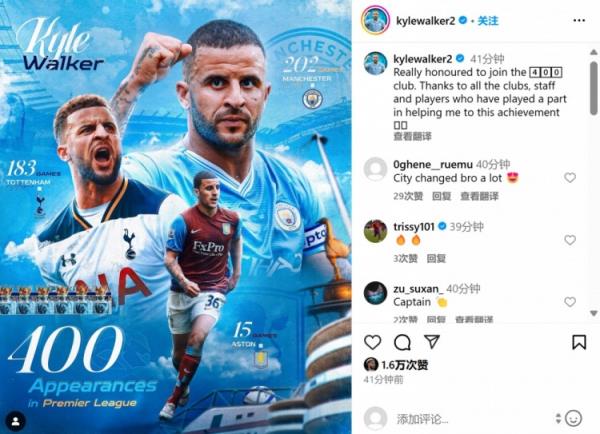Reply to 0ghene__ruemu's comment via 回复
Viewport: 600px width, 434px height.
click(x=441, y=196)
